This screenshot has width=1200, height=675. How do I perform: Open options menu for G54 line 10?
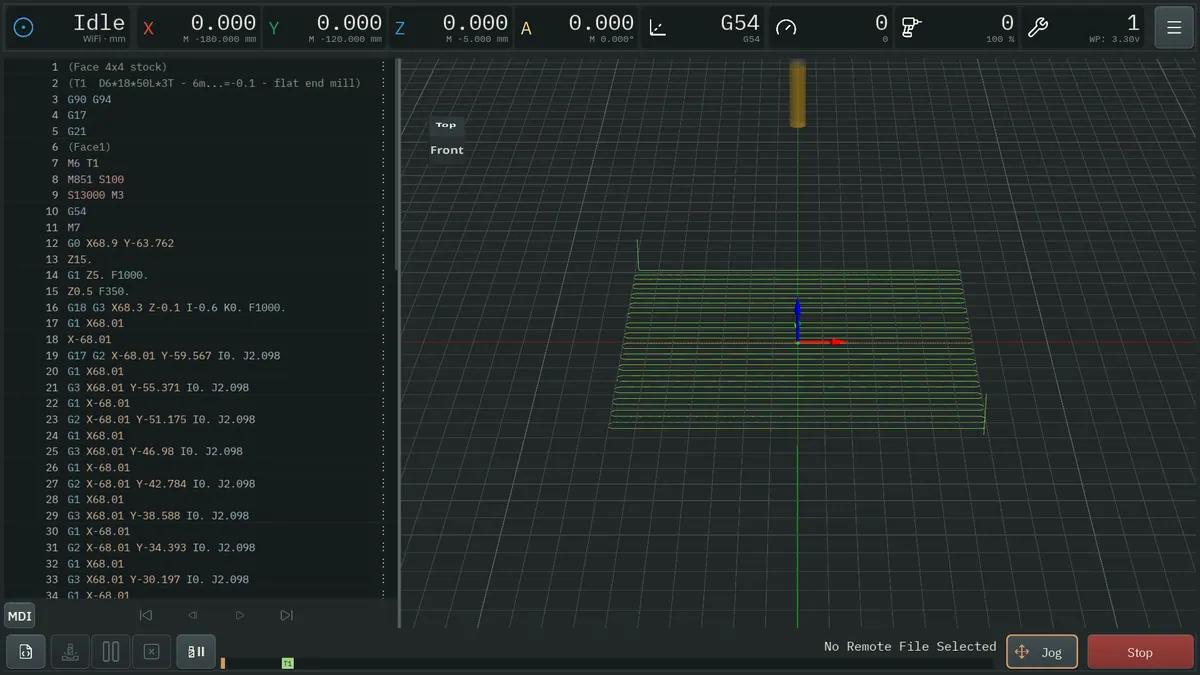coord(383,211)
